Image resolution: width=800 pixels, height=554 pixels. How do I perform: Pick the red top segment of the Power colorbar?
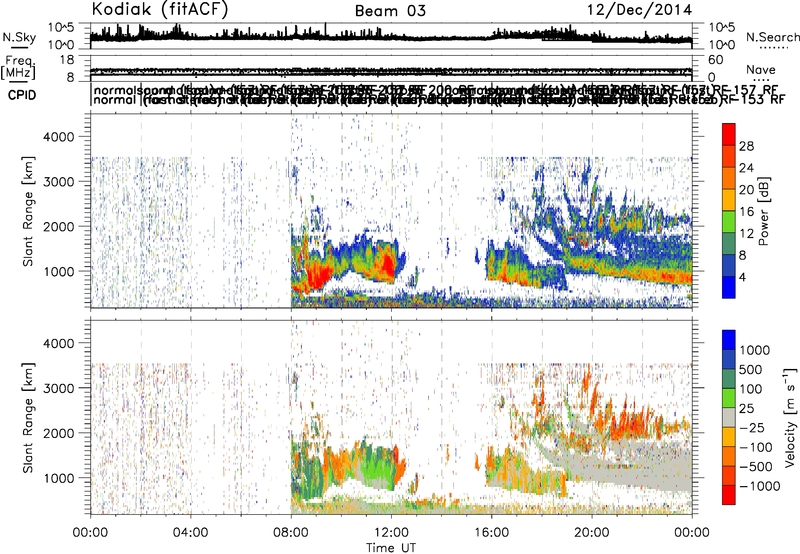pyautogui.click(x=729, y=134)
